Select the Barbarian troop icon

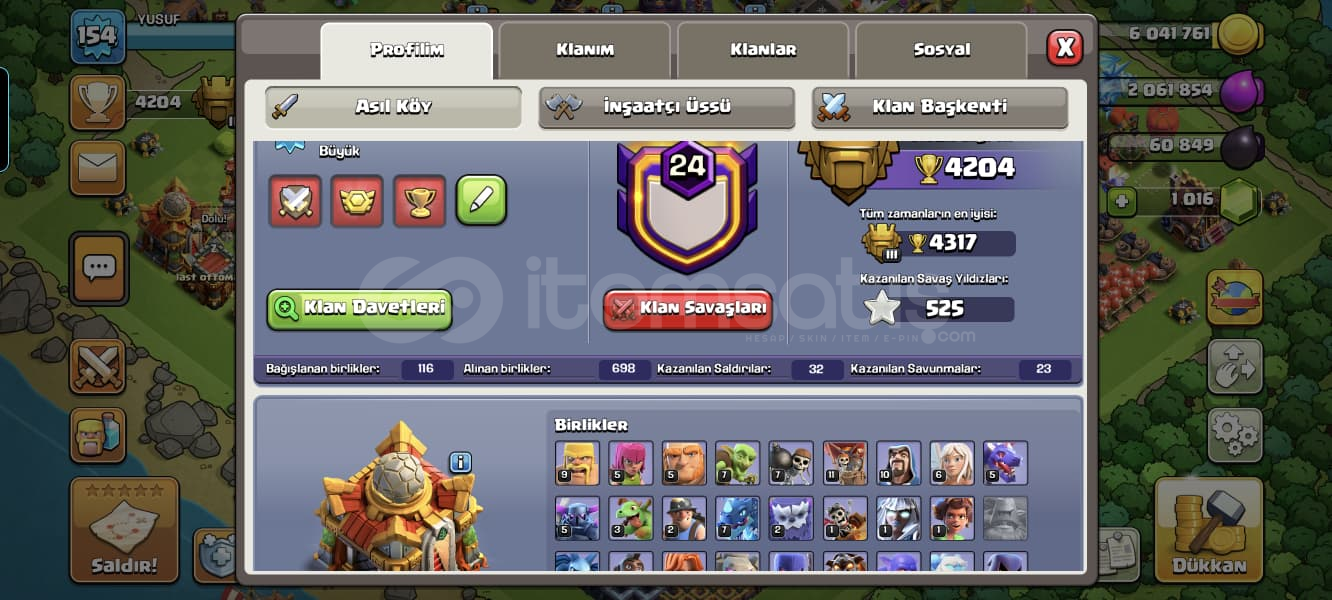577,463
